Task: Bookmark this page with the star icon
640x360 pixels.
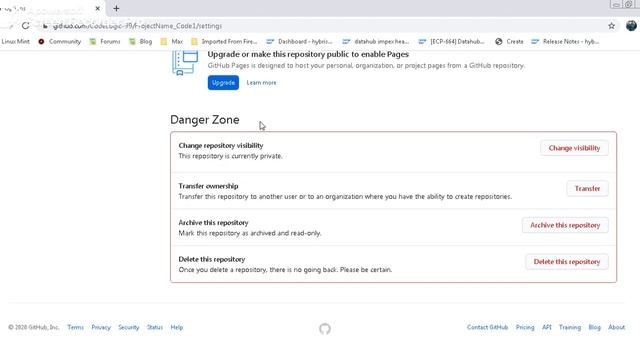Action: pos(611,26)
